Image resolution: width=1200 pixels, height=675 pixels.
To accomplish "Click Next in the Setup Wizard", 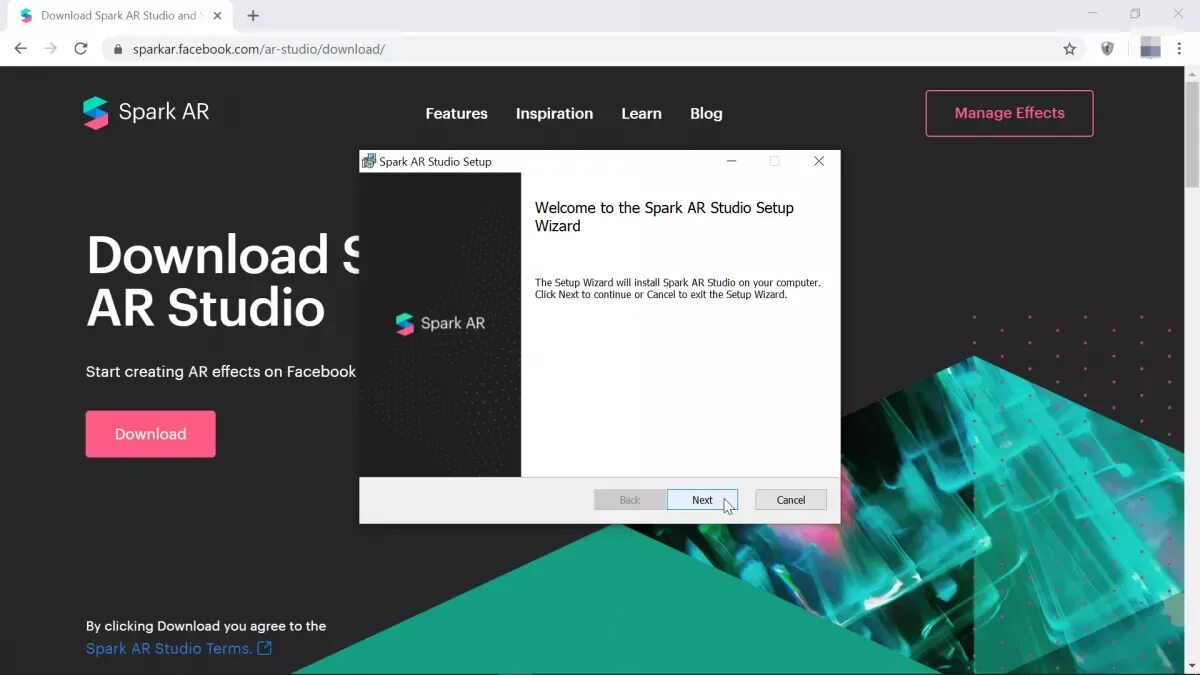I will (x=702, y=500).
